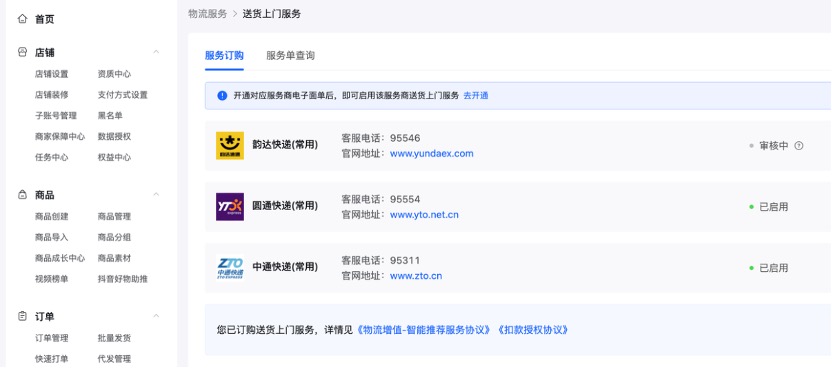Image resolution: width=832 pixels, height=368 pixels.
Task: Open 数据授权 in the sidebar
Action: pyautogui.click(x=114, y=136)
